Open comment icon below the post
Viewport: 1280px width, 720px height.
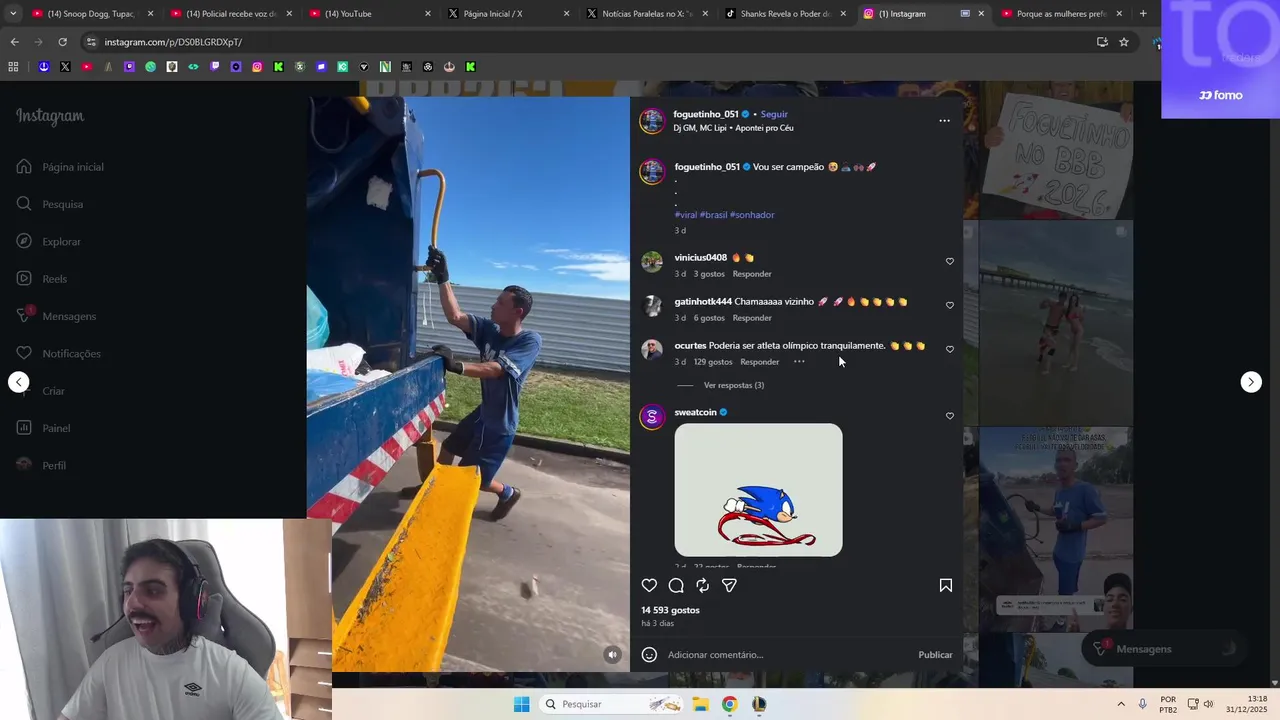(x=676, y=586)
